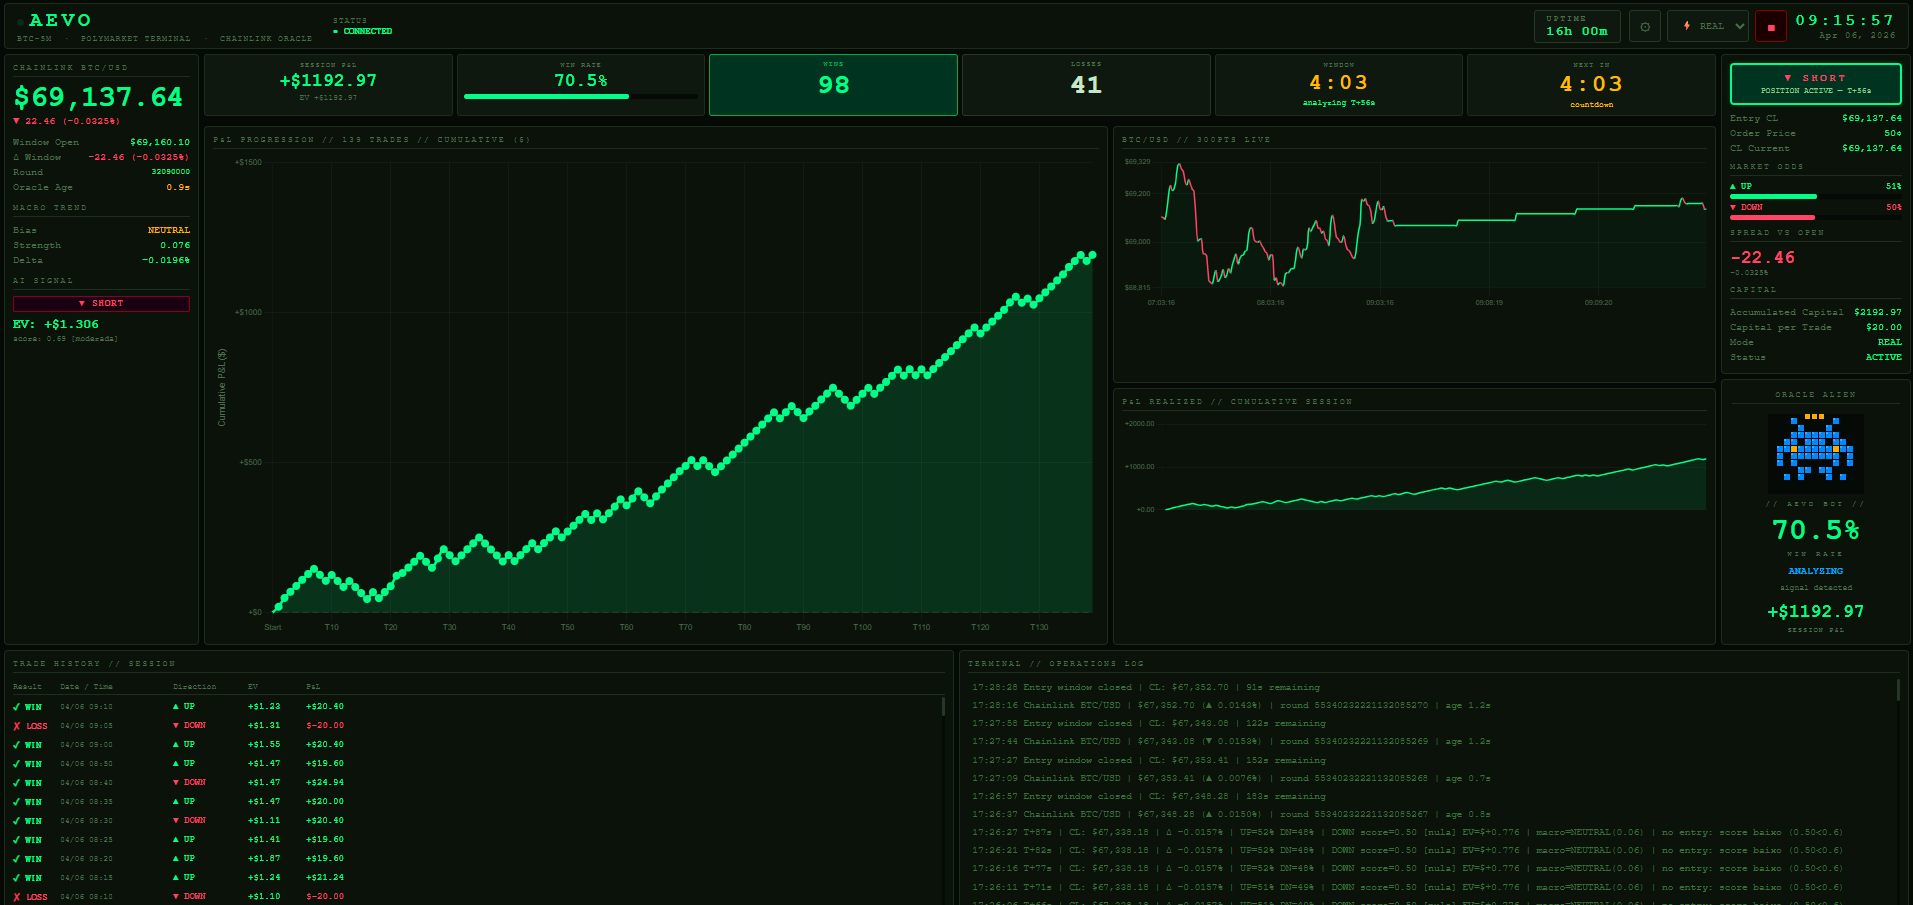1913x905 pixels.
Task: Select the Wins 98 stat card
Action: [x=833, y=85]
